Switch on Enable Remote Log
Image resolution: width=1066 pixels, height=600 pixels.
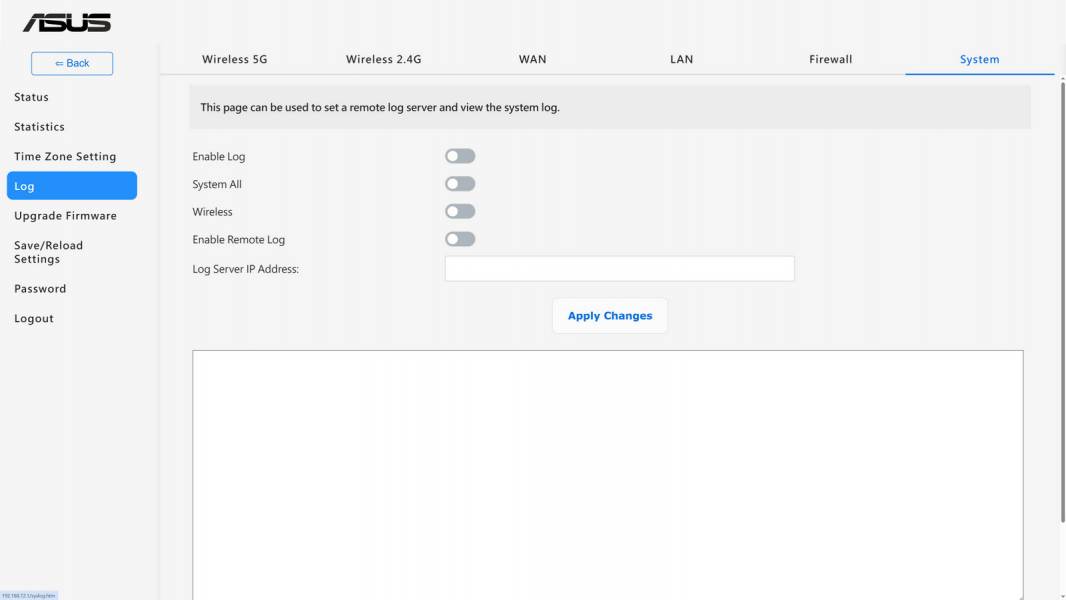(460, 239)
